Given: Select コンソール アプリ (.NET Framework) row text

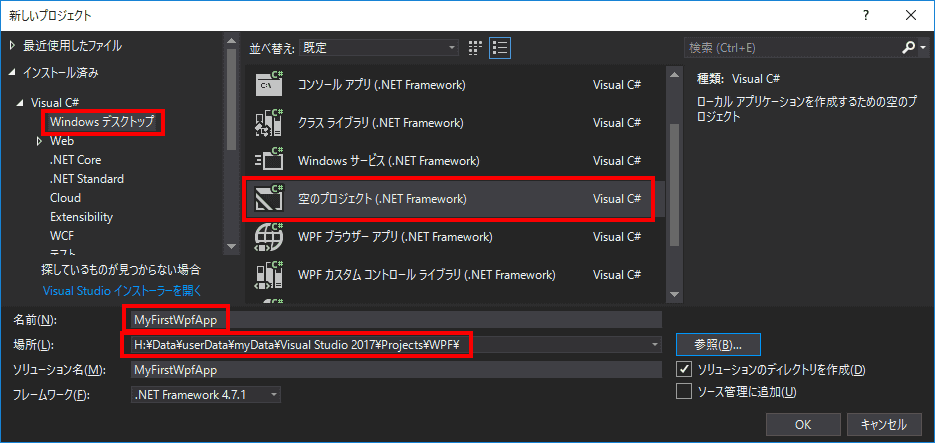Looking at the screenshot, I should pyautogui.click(x=382, y=84).
